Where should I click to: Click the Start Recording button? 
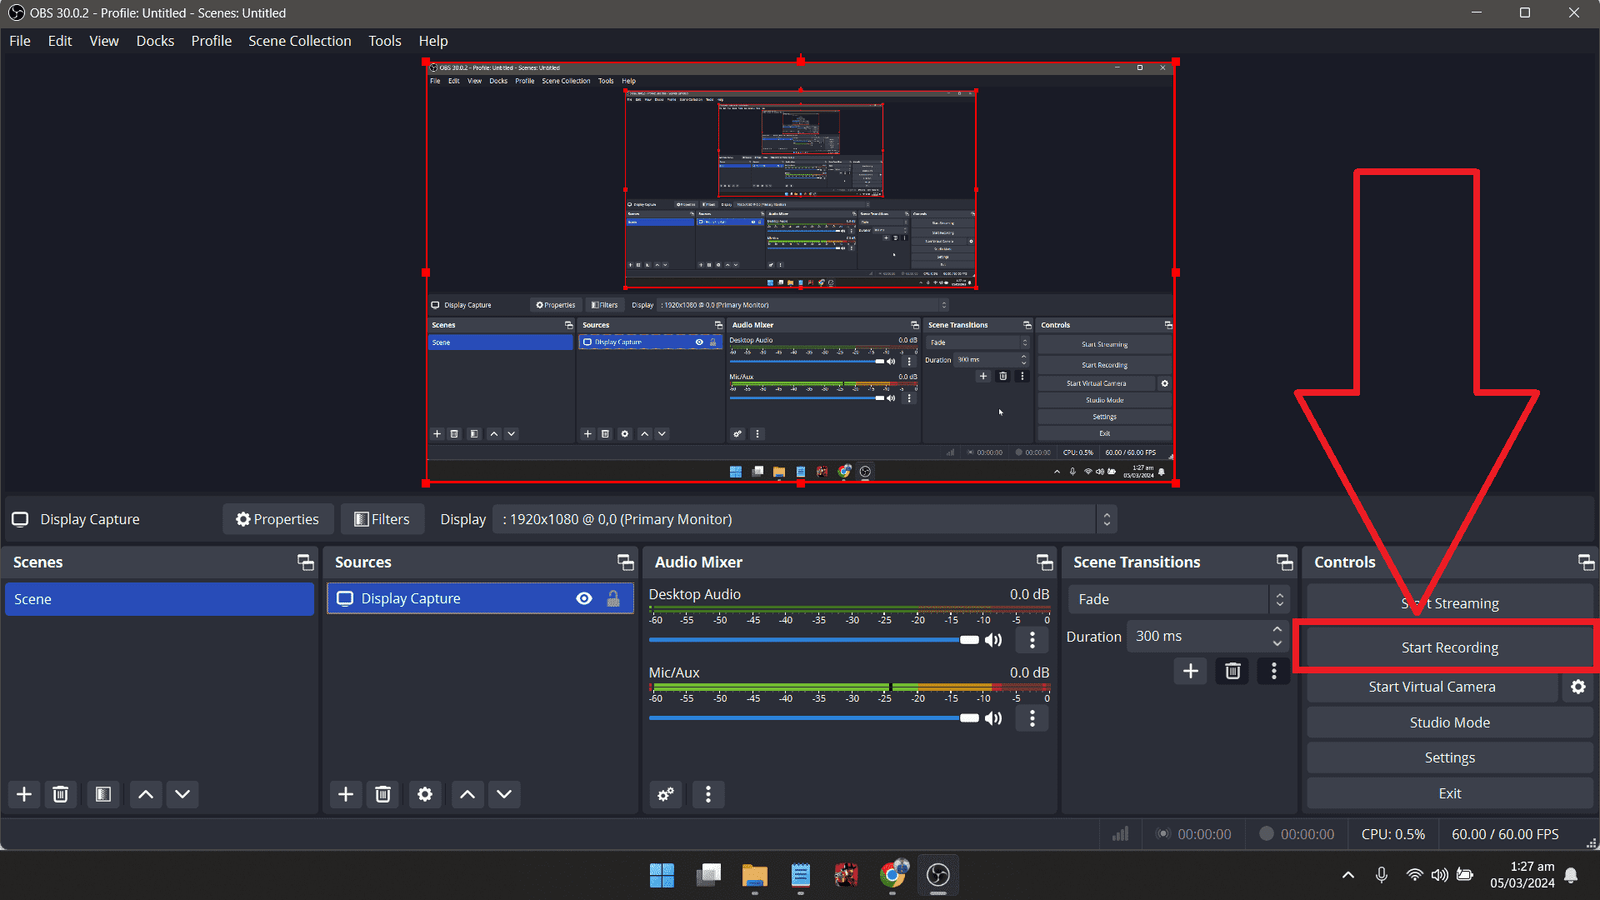1449,648
